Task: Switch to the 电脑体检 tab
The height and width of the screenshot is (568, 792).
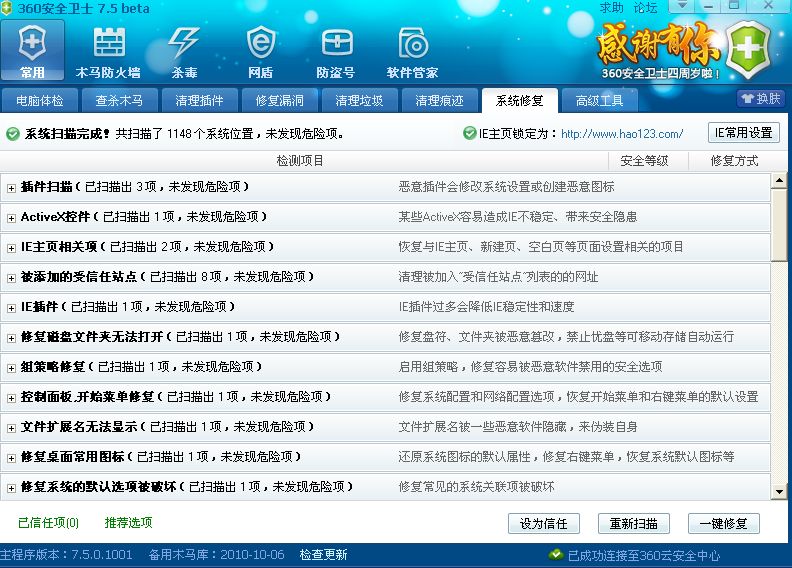Action: [40, 100]
